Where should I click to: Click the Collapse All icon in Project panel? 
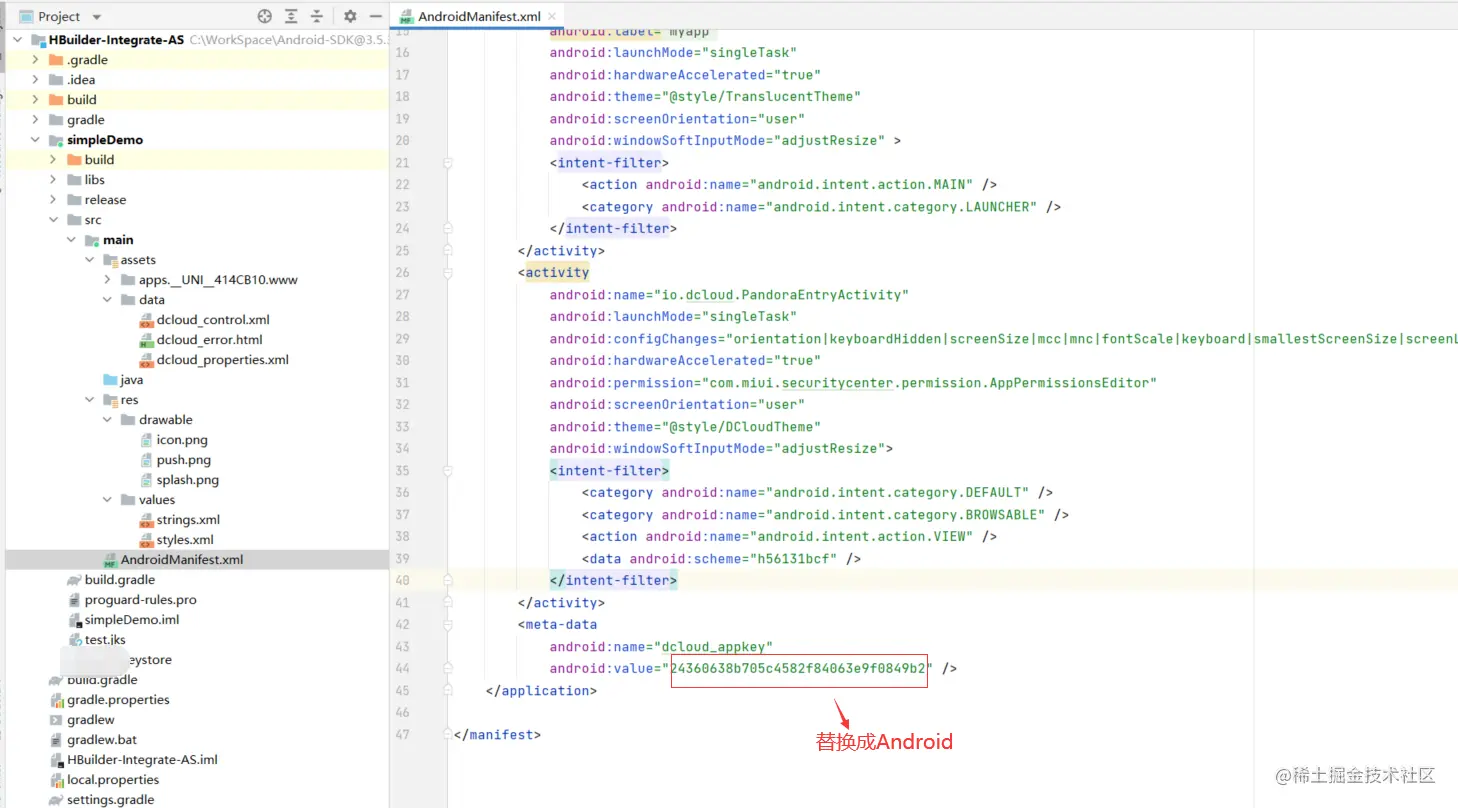click(x=317, y=16)
